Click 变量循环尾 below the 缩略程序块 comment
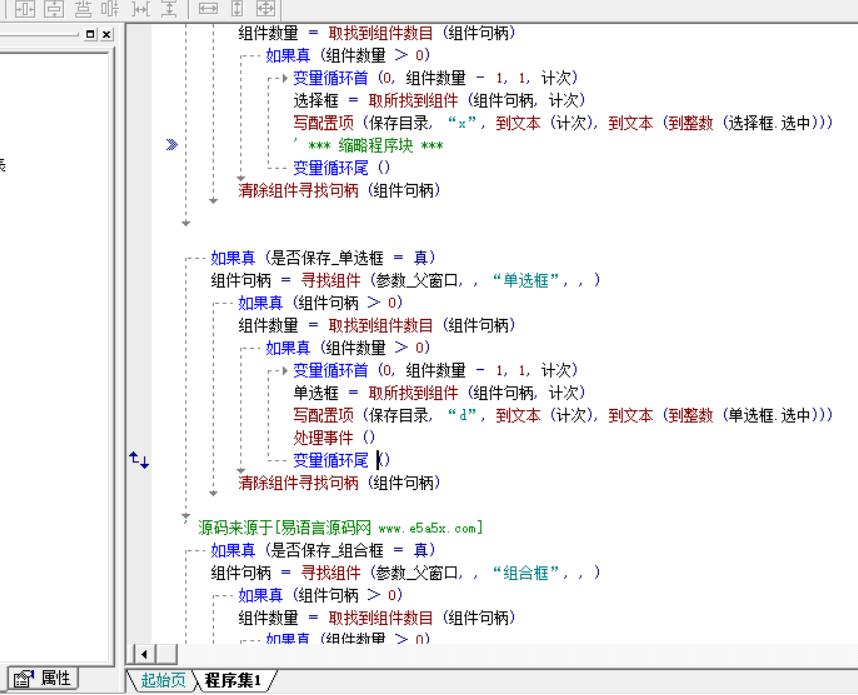 click(x=341, y=168)
